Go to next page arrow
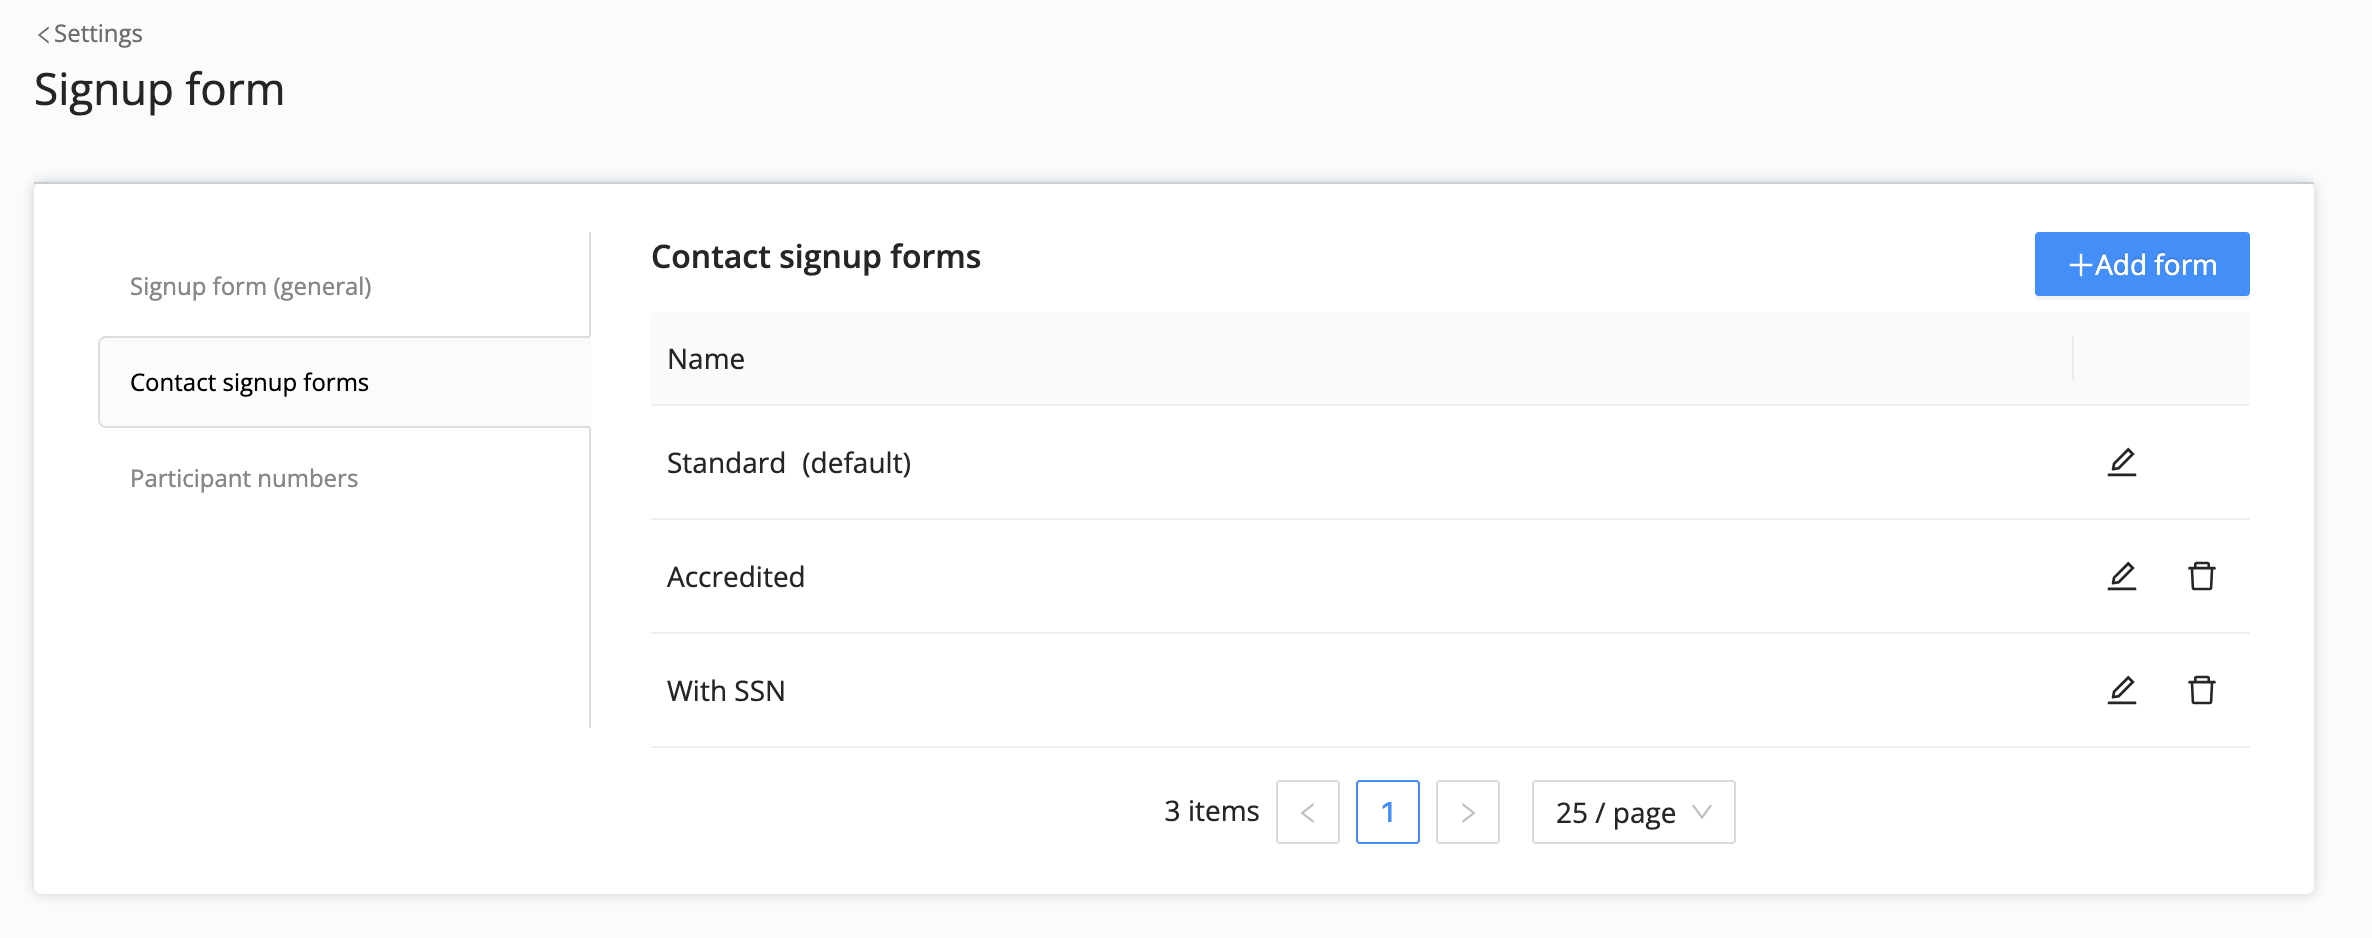This screenshot has width=2372, height=938. point(1467,812)
